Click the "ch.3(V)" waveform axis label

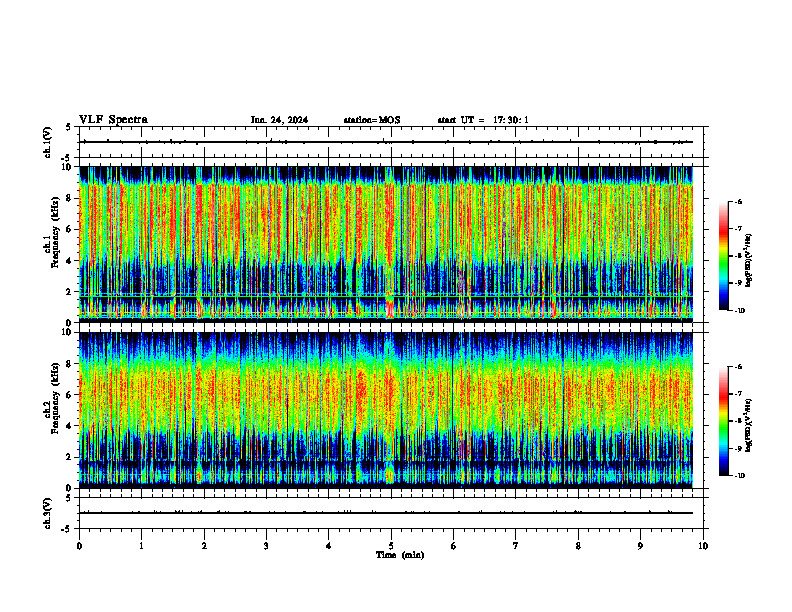(x=48, y=513)
